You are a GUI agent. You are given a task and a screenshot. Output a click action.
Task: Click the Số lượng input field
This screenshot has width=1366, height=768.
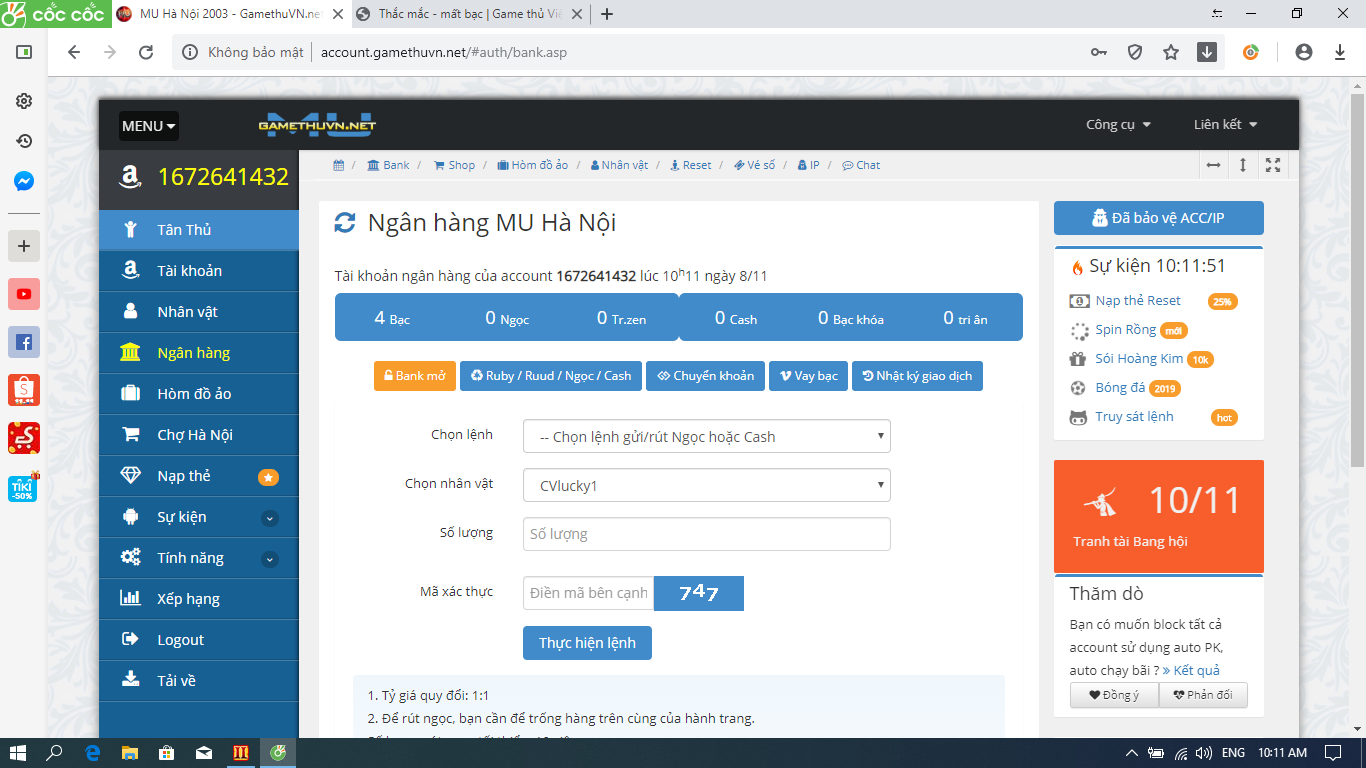(x=706, y=534)
